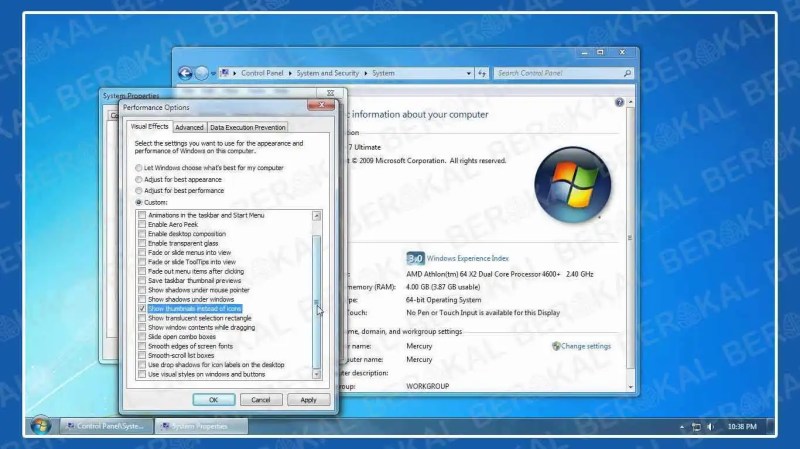Open the recent pages dropdown arrow
The height and width of the screenshot is (449, 800).
tap(213, 73)
